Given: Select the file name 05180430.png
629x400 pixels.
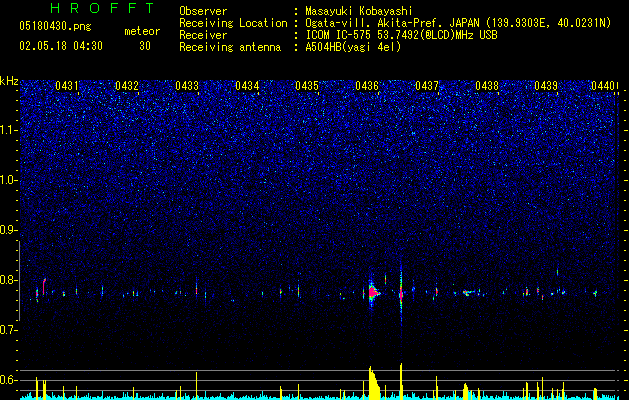Looking at the screenshot, I should click(x=55, y=26).
